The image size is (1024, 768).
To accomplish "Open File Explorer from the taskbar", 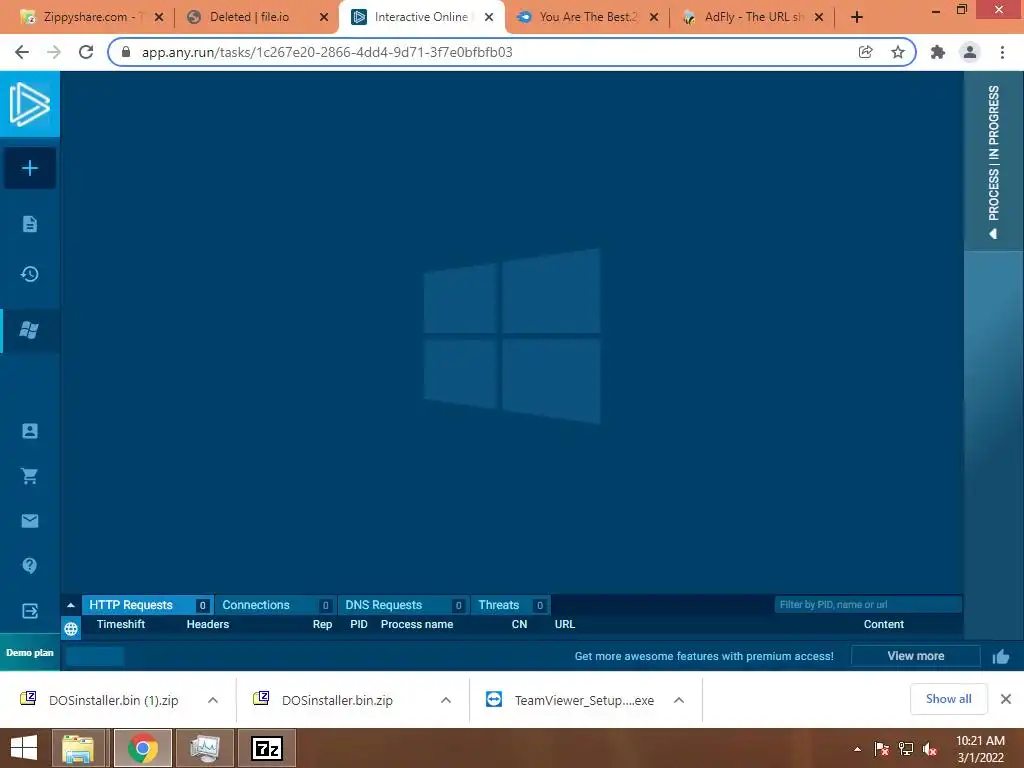I will coord(78,748).
